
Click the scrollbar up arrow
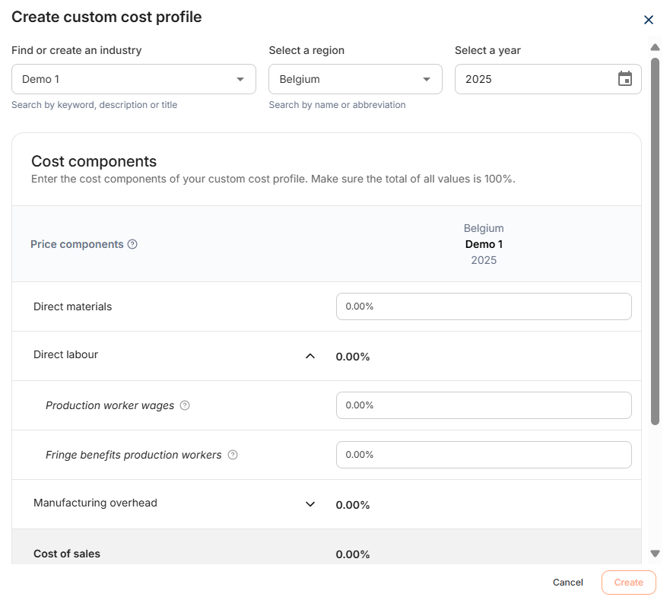[655, 47]
